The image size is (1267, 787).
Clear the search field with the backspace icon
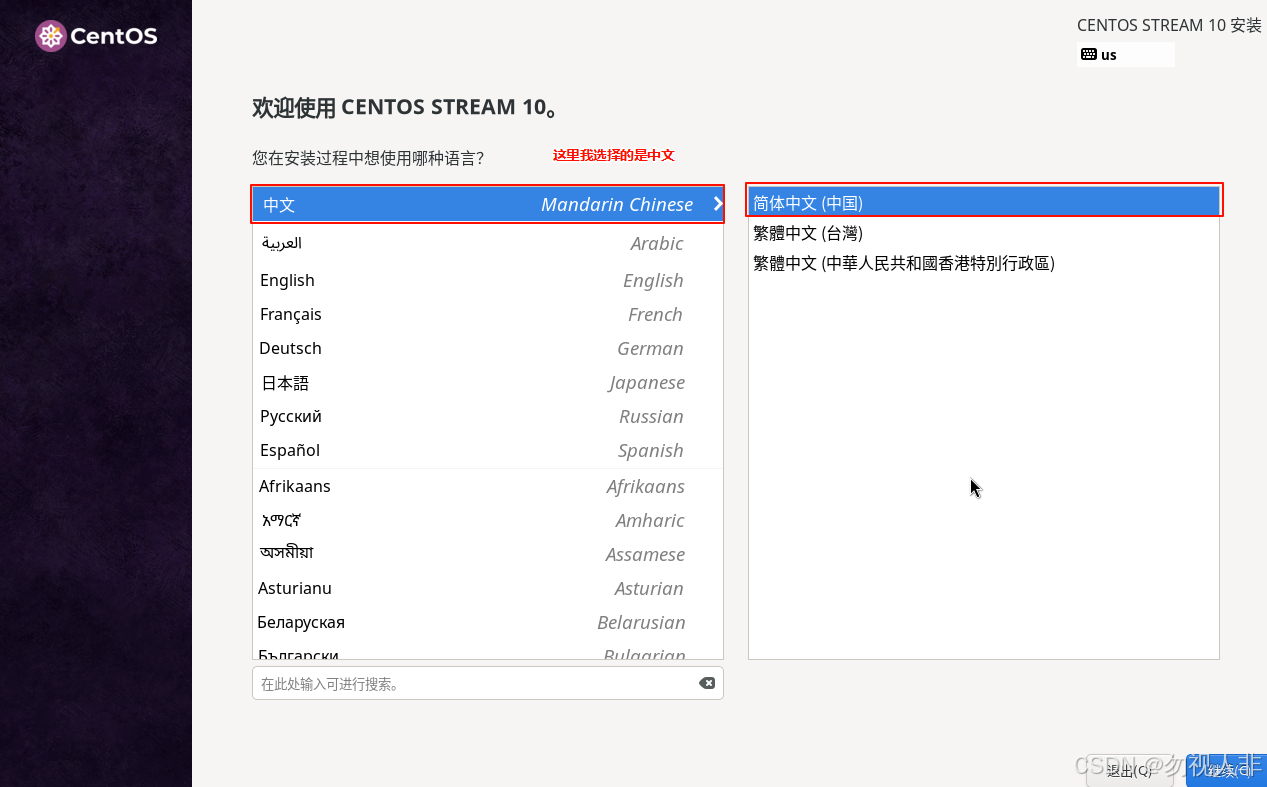[707, 683]
